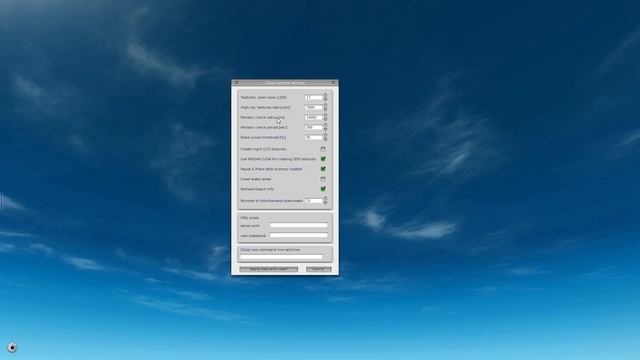Click the down arrow for high res. textures radius
Image resolution: width=640 pixels, height=360 pixels.
pos(325,109)
